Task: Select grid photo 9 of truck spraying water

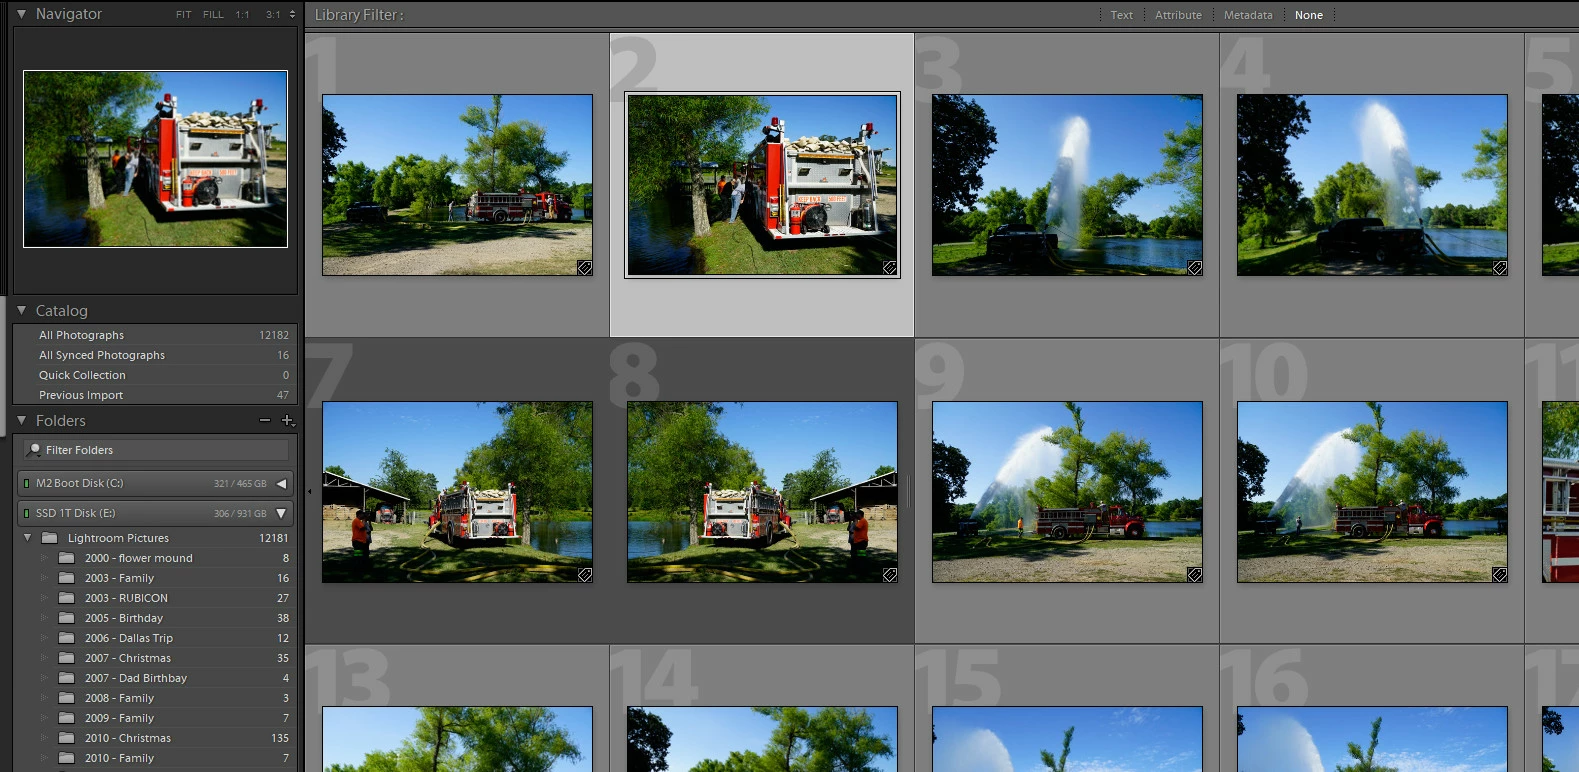Action: [x=1067, y=492]
